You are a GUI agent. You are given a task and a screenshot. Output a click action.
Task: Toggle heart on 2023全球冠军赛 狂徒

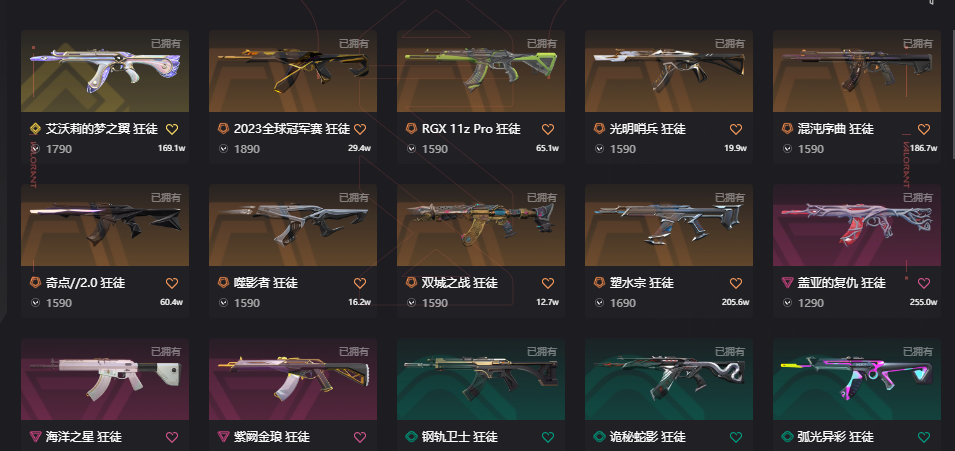click(x=360, y=129)
